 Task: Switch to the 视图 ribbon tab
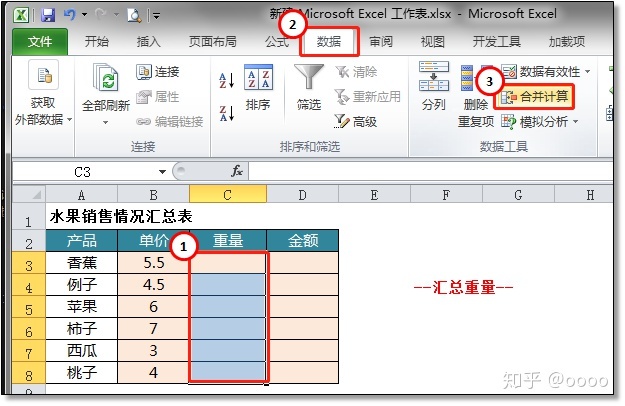click(x=432, y=41)
